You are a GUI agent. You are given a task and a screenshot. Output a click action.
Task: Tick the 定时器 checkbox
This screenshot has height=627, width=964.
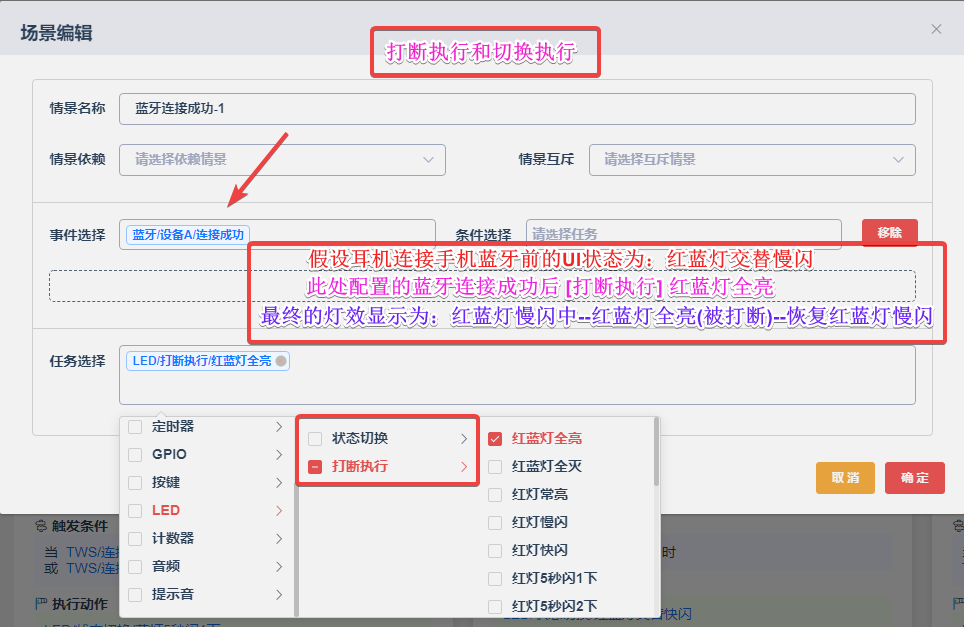click(x=135, y=427)
